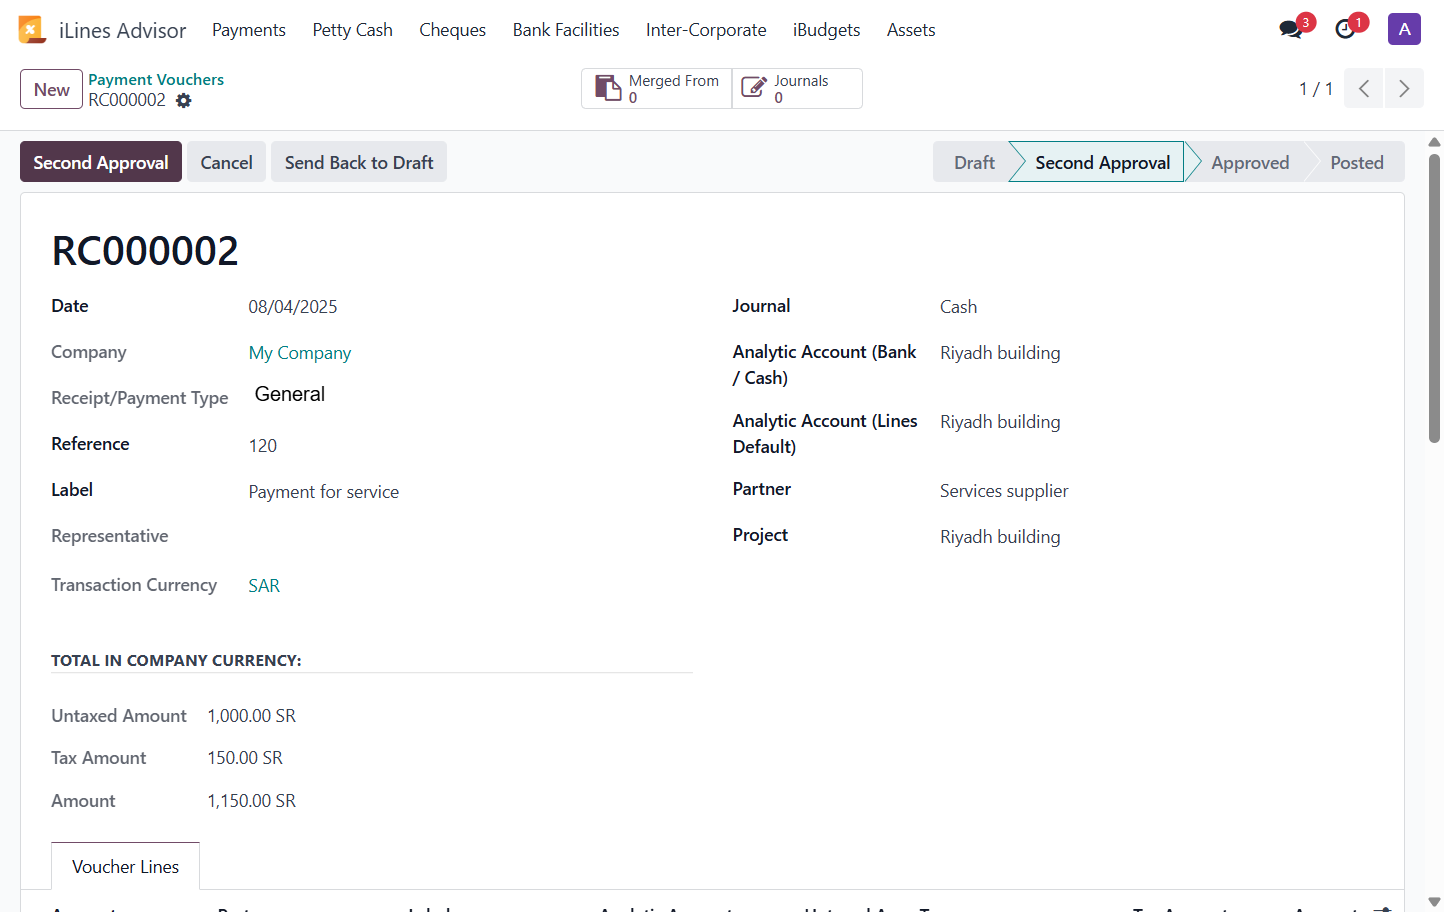Open the My Company link
1444x912 pixels.
tap(300, 353)
